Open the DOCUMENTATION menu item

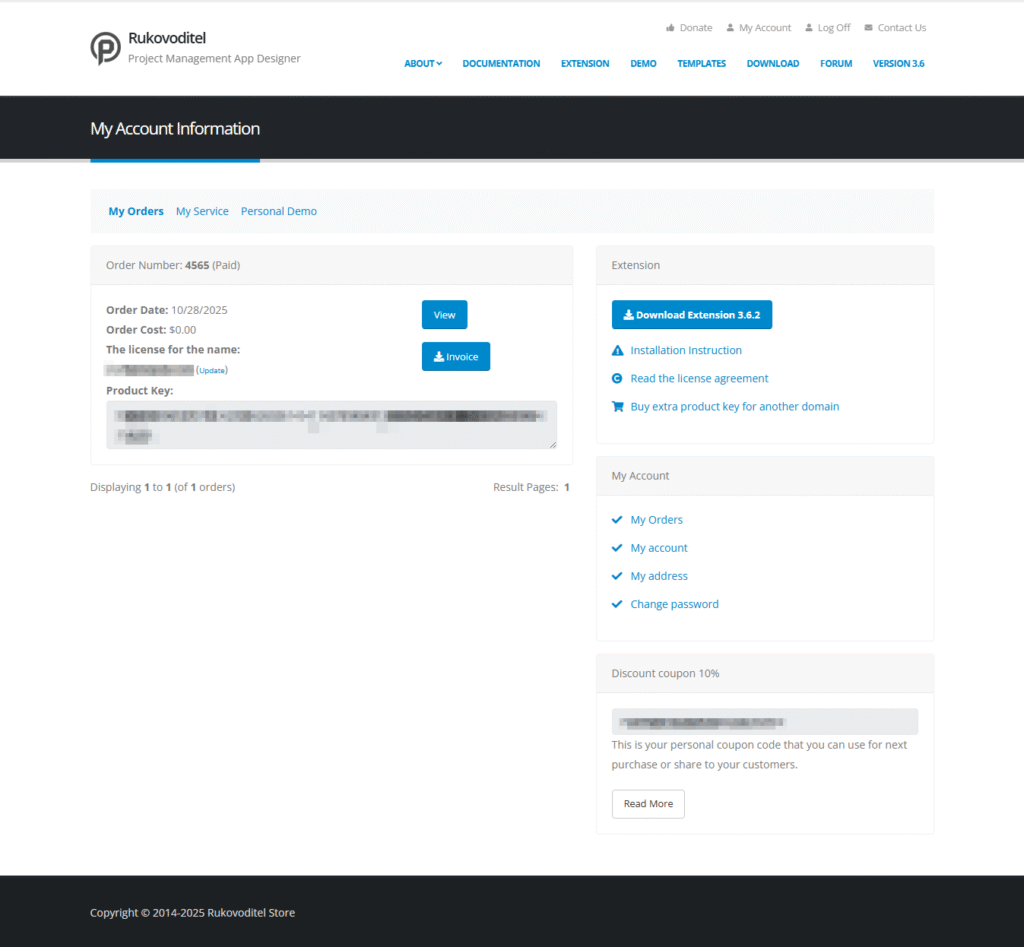pyautogui.click(x=501, y=64)
